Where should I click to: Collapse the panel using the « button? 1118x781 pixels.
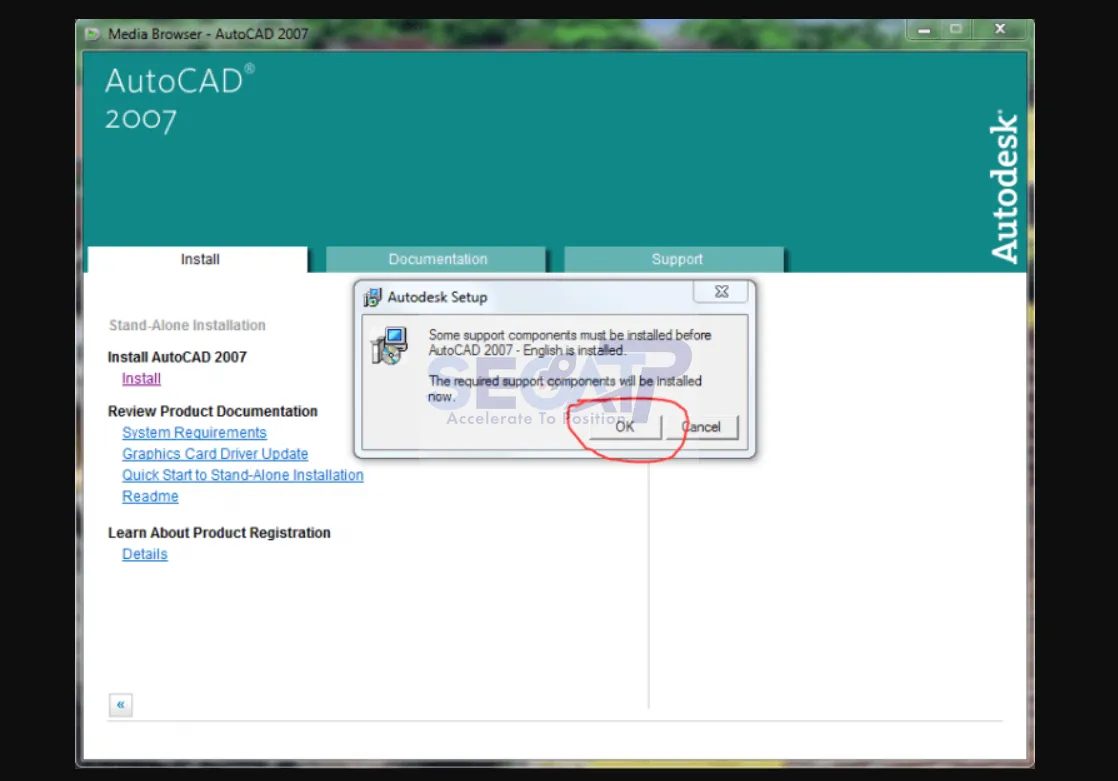(x=120, y=704)
